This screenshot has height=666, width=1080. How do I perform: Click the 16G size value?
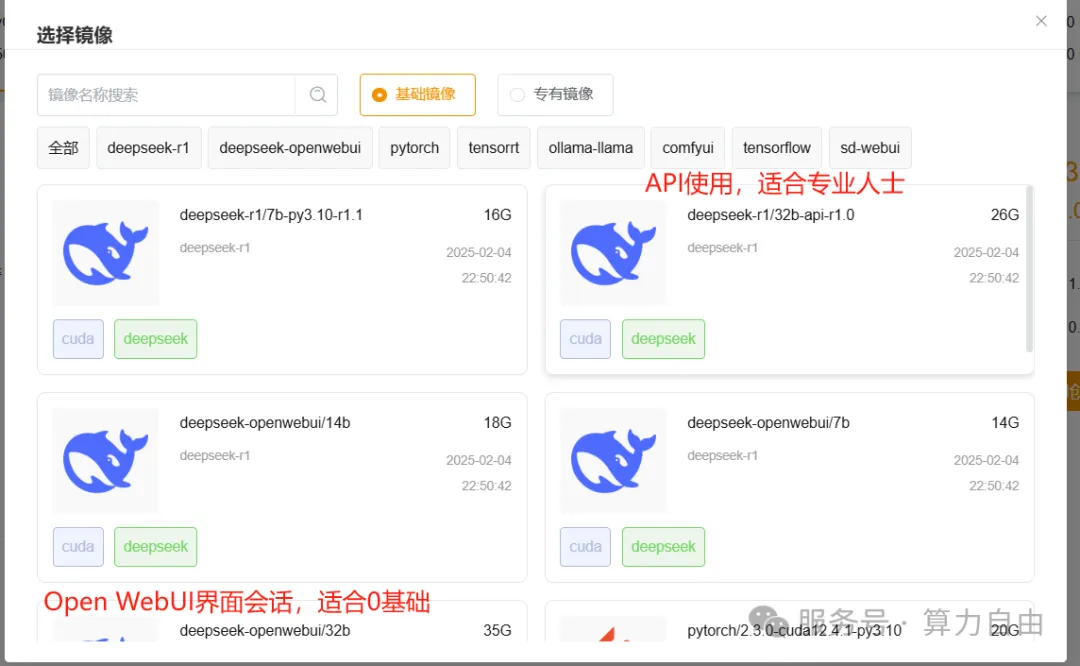point(497,215)
